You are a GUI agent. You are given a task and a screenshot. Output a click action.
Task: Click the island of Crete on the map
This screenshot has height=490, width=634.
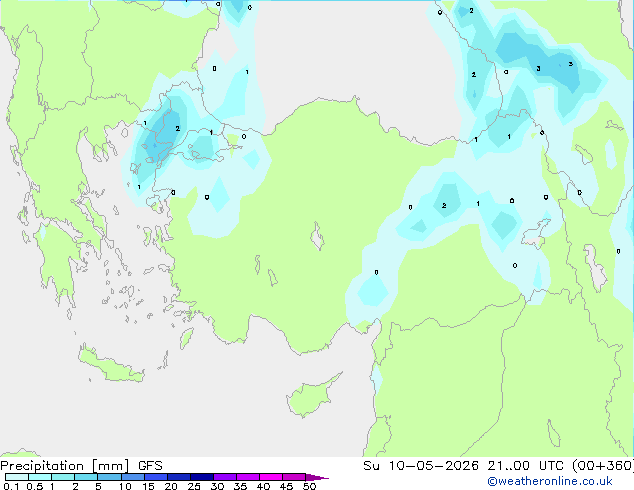pyautogui.click(x=111, y=366)
